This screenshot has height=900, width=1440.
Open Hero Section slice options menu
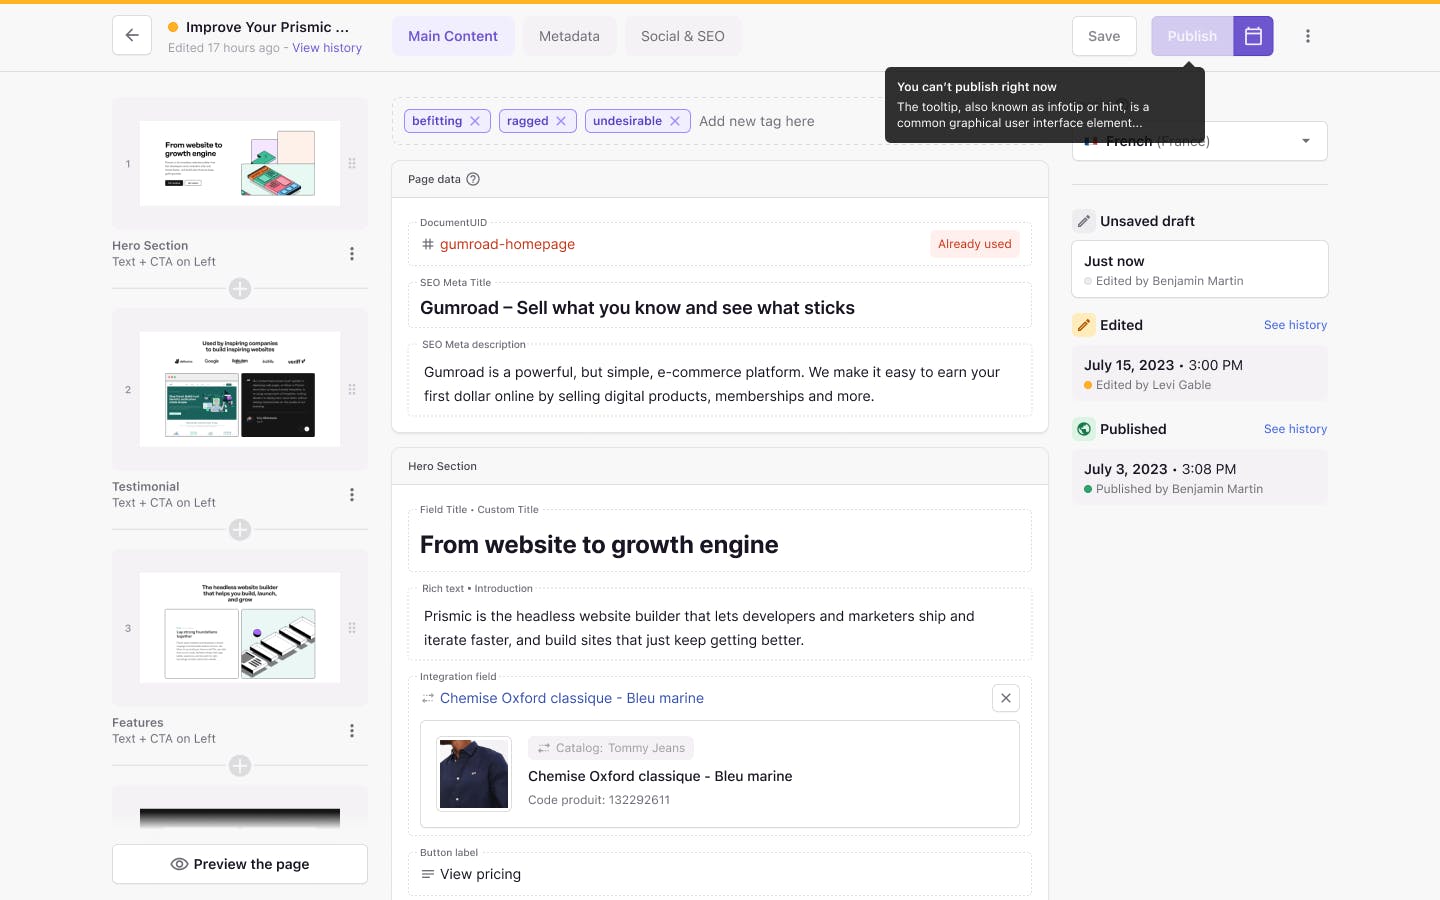[352, 254]
